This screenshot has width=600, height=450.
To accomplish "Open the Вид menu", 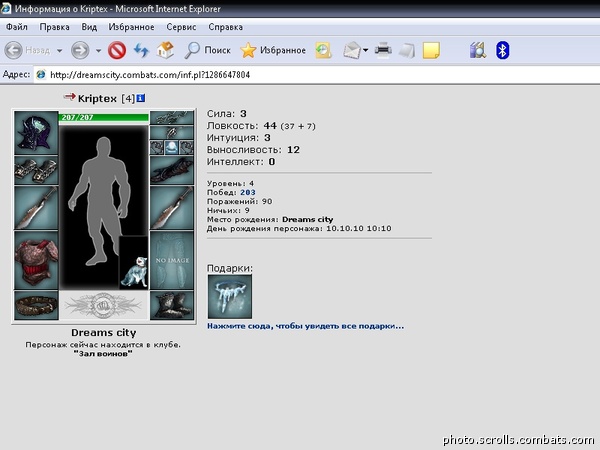I will click(89, 27).
